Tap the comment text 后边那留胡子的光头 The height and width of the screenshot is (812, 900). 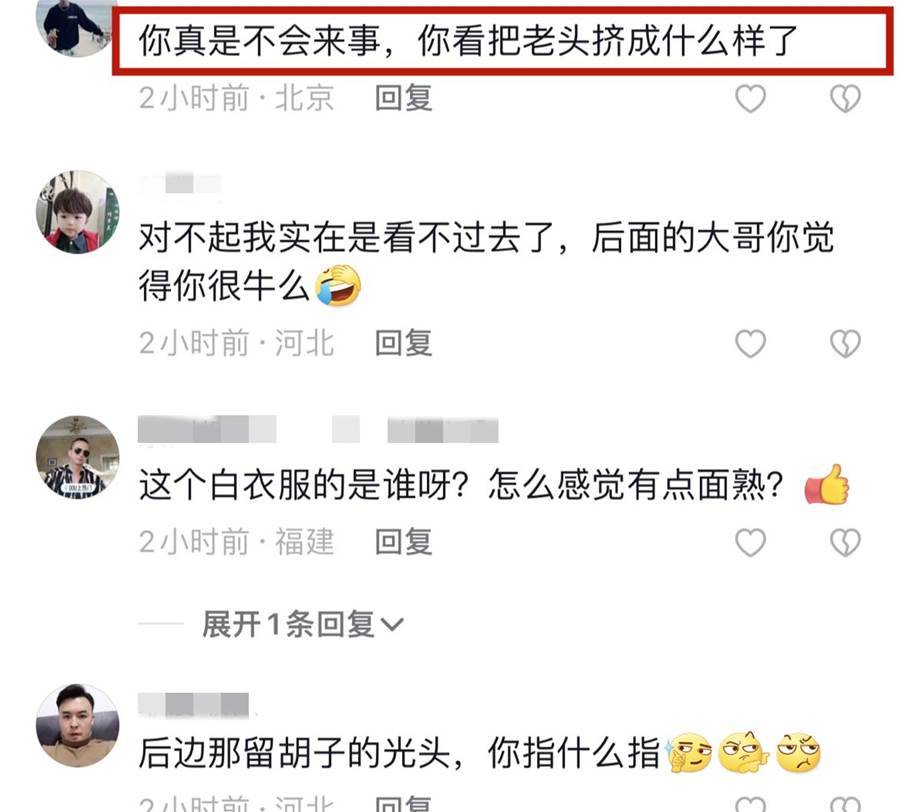[x=294, y=753]
